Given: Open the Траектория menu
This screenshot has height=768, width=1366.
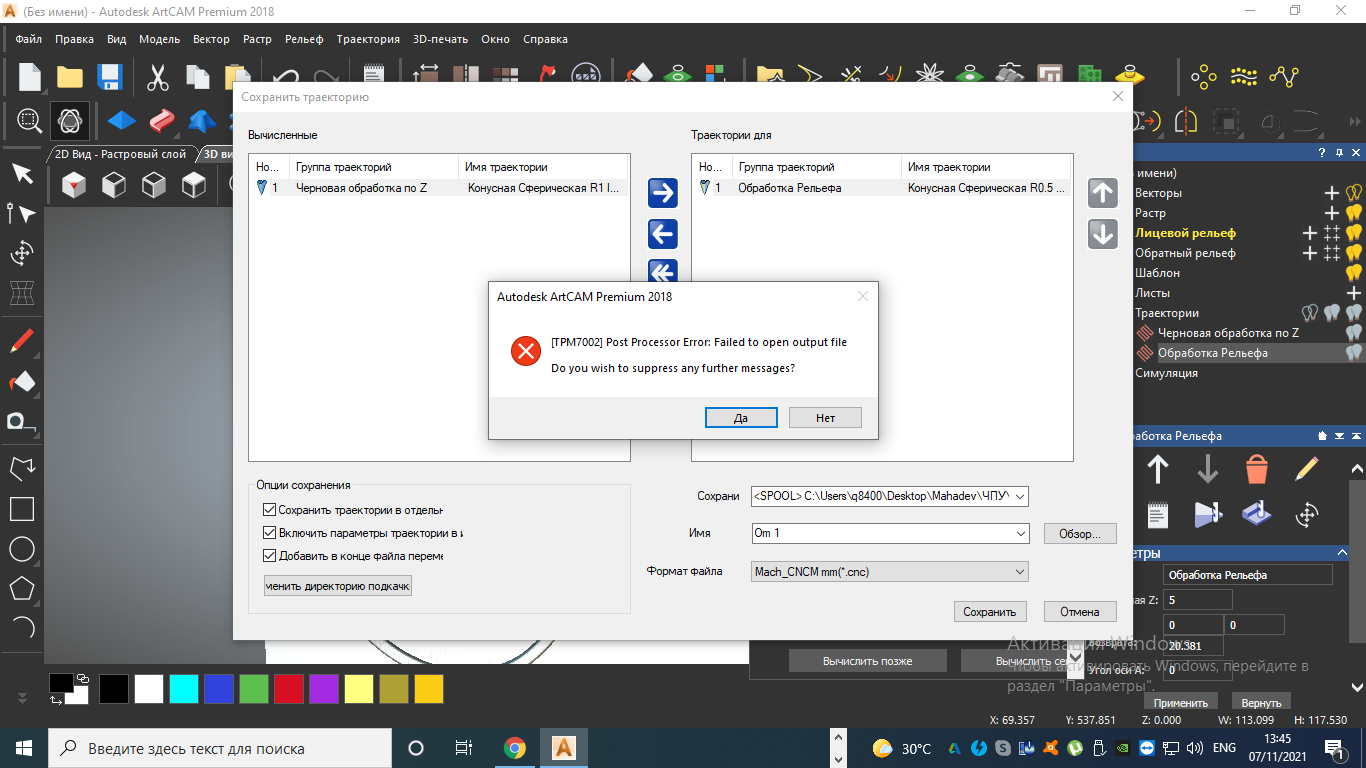Looking at the screenshot, I should click(x=368, y=39).
